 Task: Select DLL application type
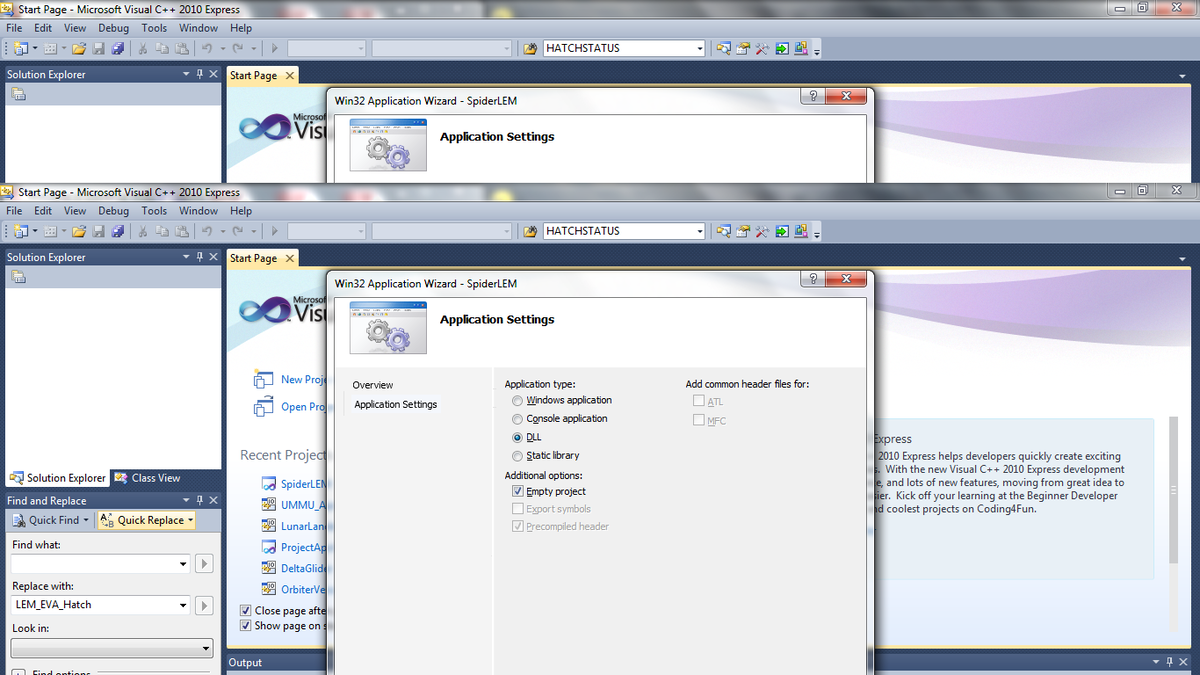click(517, 437)
